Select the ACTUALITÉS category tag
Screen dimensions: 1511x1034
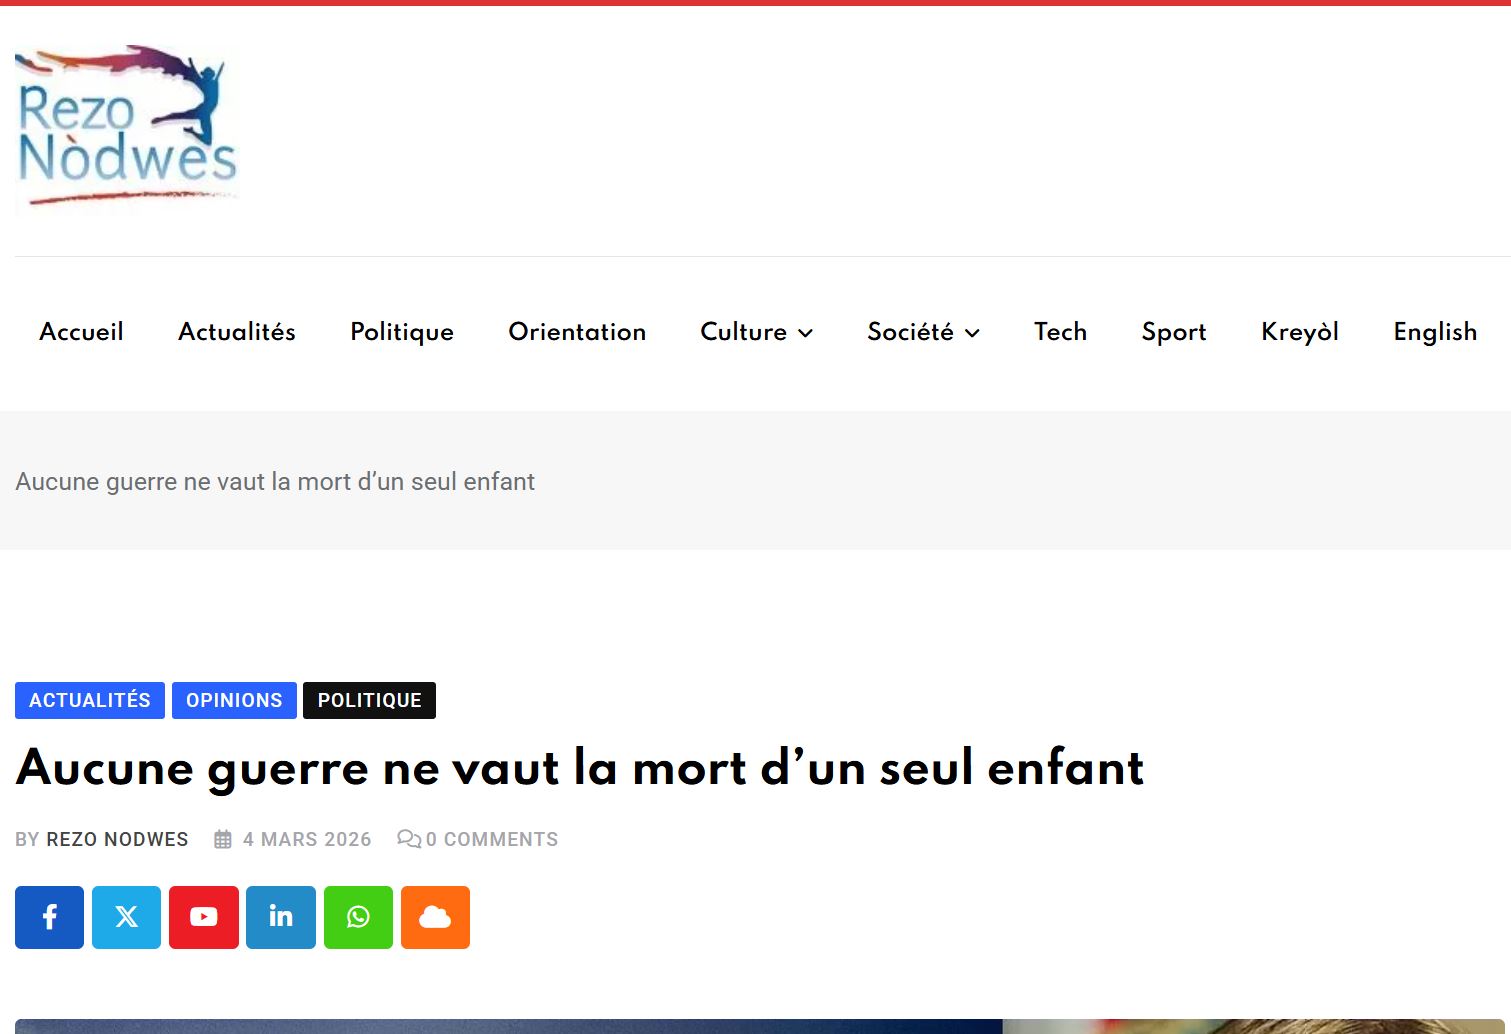(x=90, y=700)
